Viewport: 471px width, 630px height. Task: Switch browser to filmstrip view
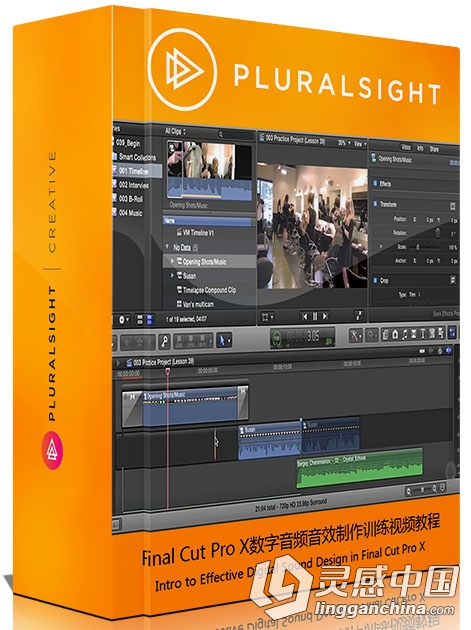(x=140, y=320)
